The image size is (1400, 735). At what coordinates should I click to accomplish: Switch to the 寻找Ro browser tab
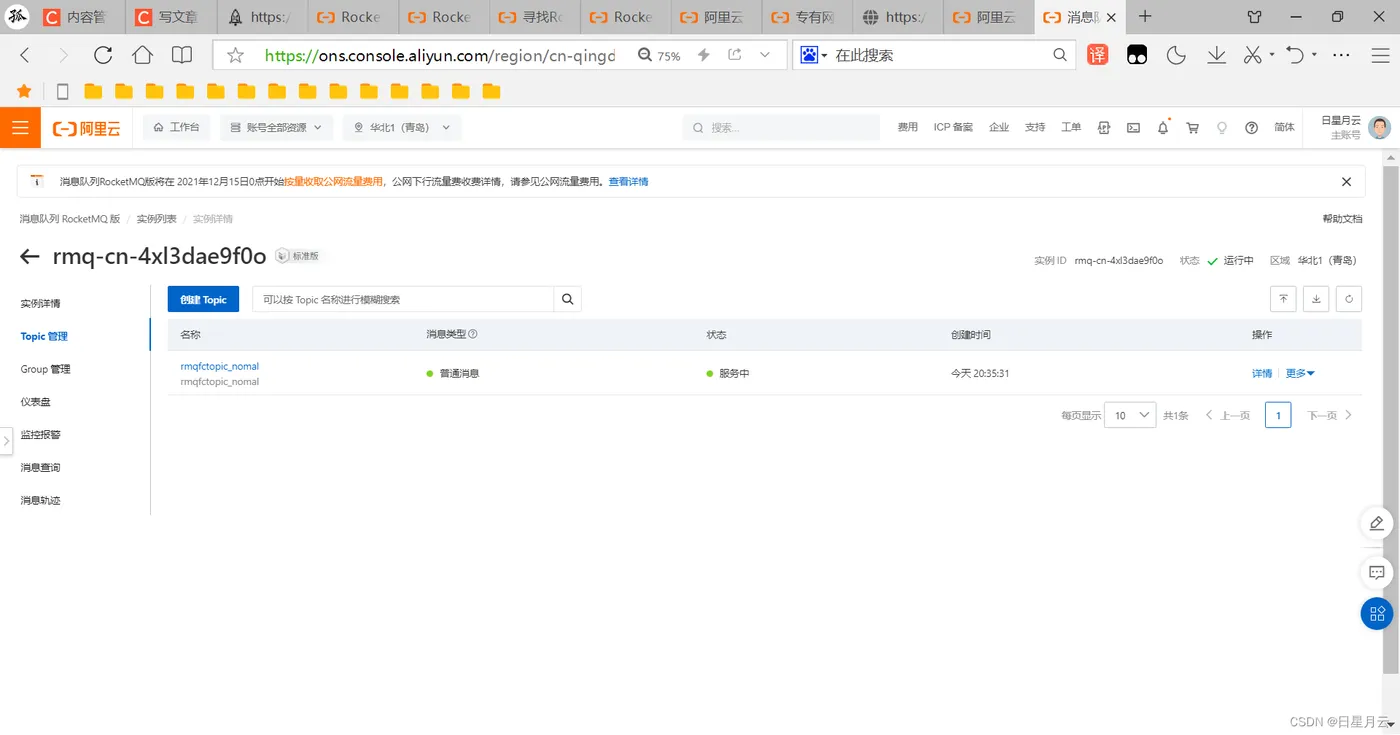[x=534, y=17]
